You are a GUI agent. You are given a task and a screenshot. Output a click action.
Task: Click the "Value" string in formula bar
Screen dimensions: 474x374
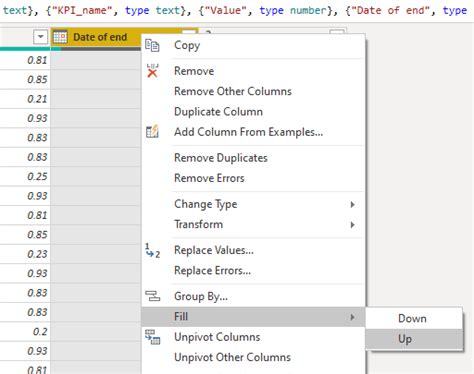pos(227,10)
